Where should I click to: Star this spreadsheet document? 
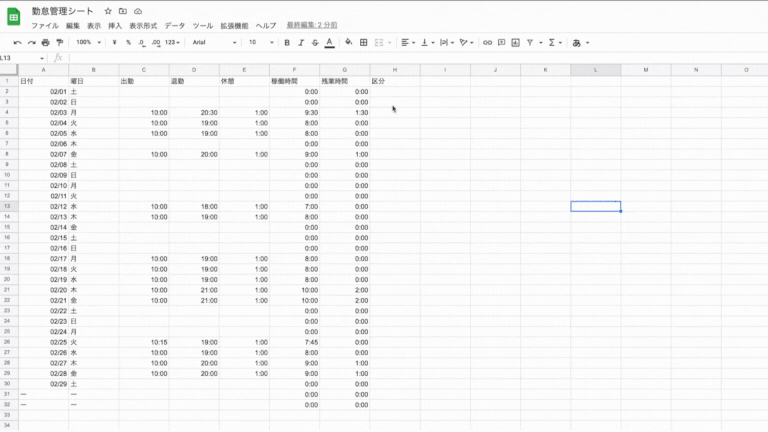pos(108,10)
